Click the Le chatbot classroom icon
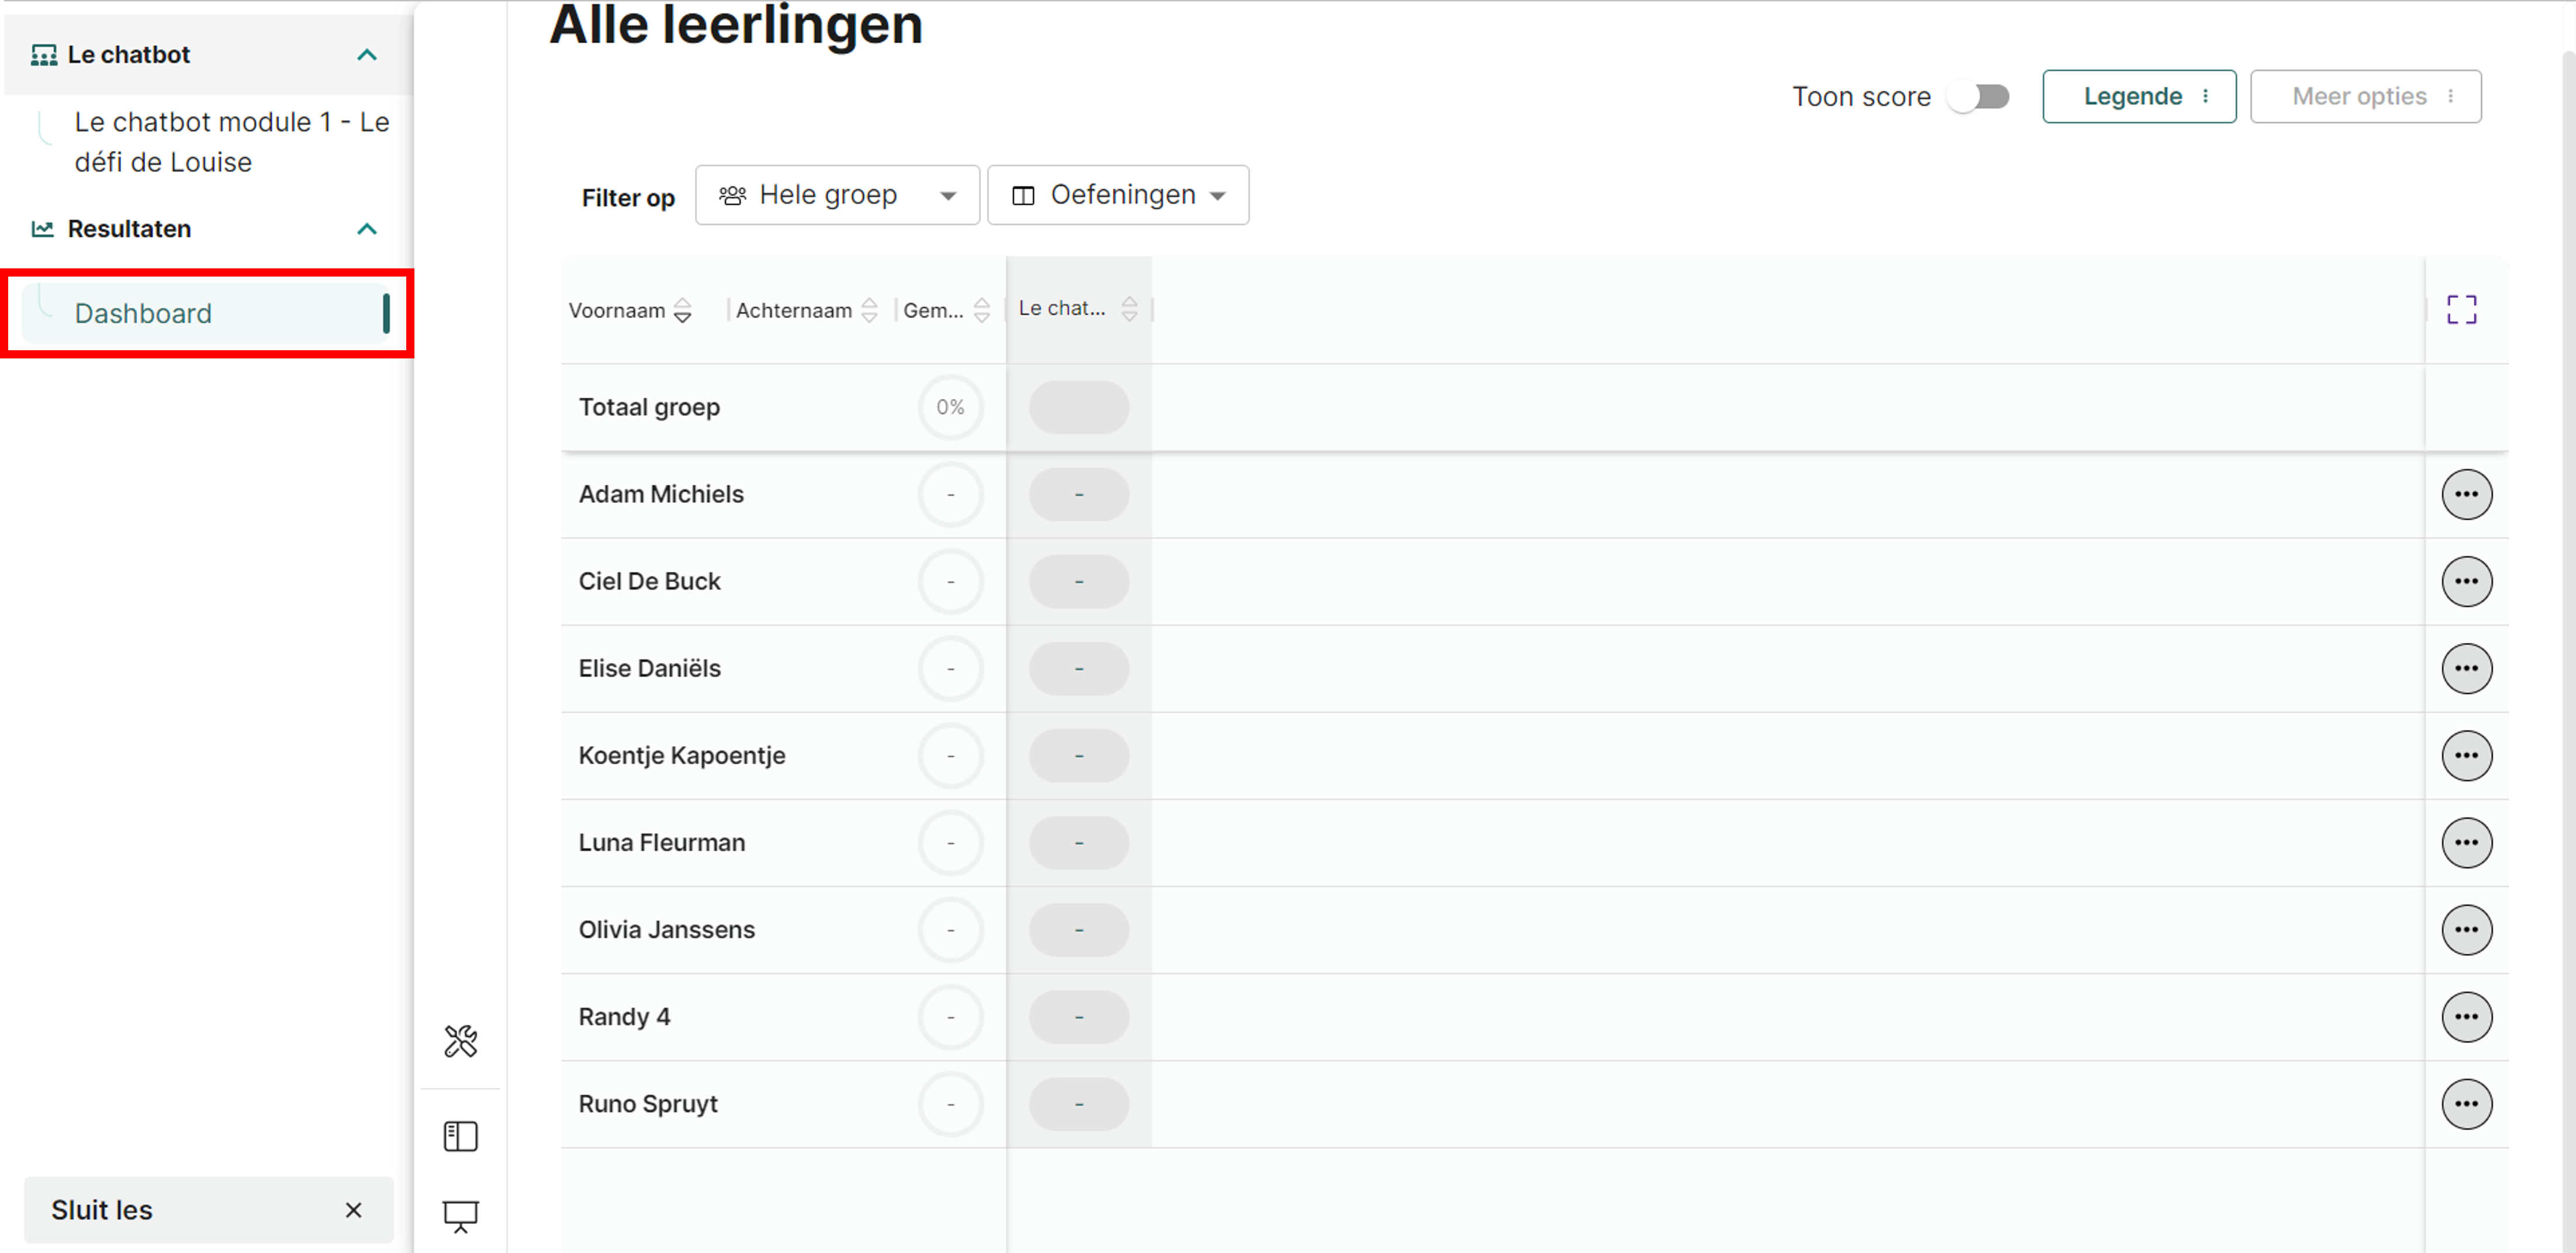2576x1253 pixels. coord(44,54)
